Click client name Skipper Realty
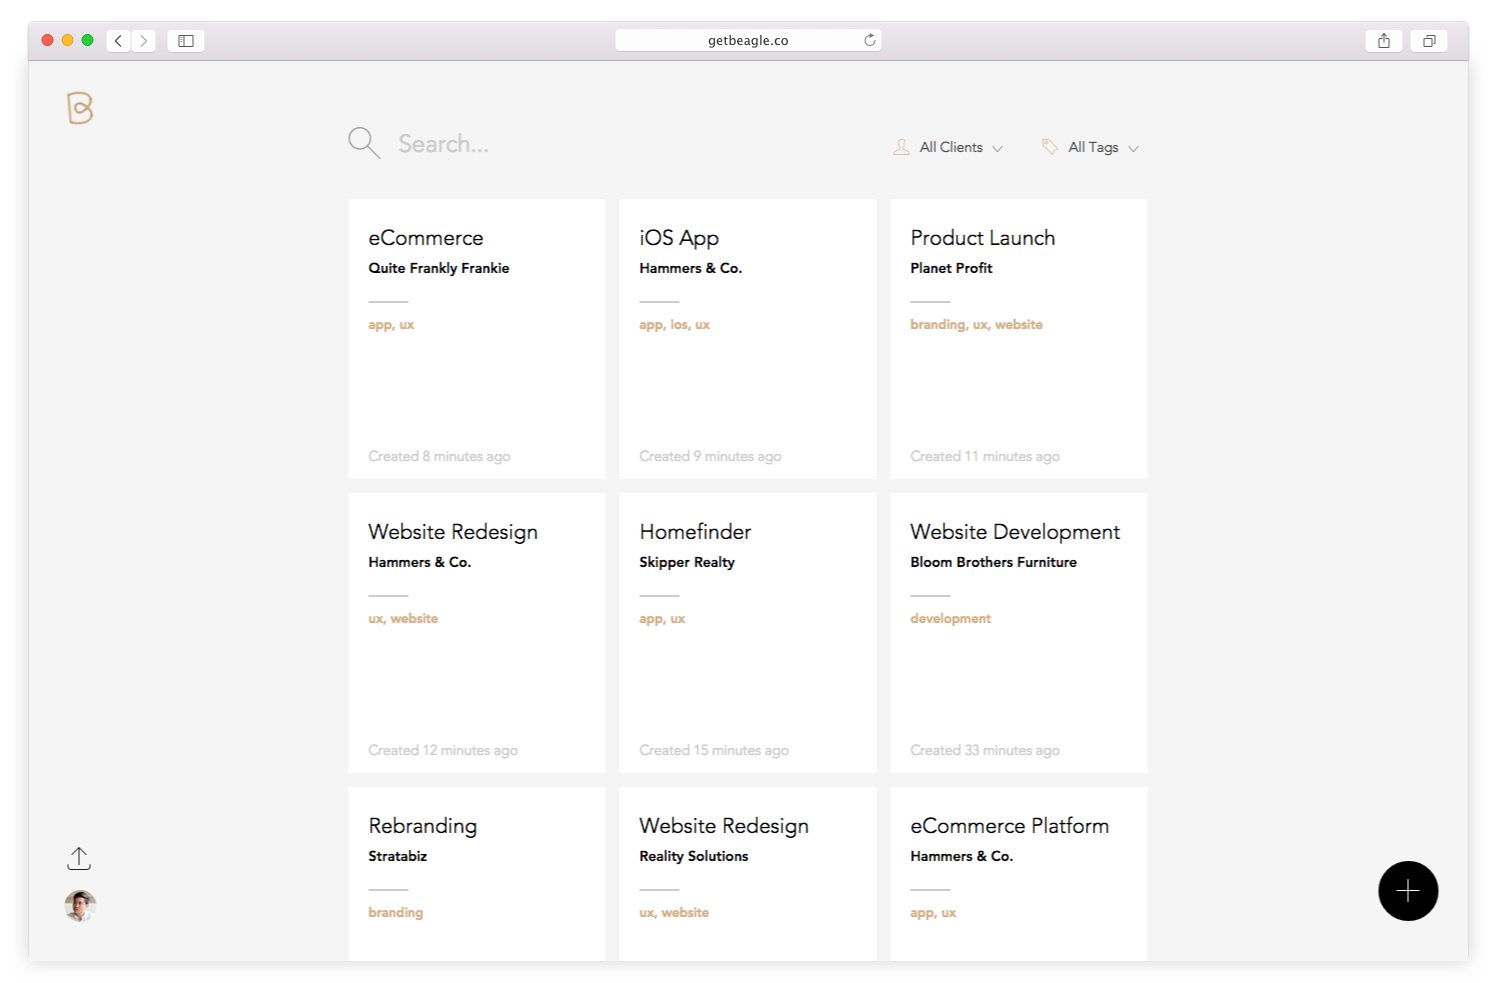 [x=687, y=562]
